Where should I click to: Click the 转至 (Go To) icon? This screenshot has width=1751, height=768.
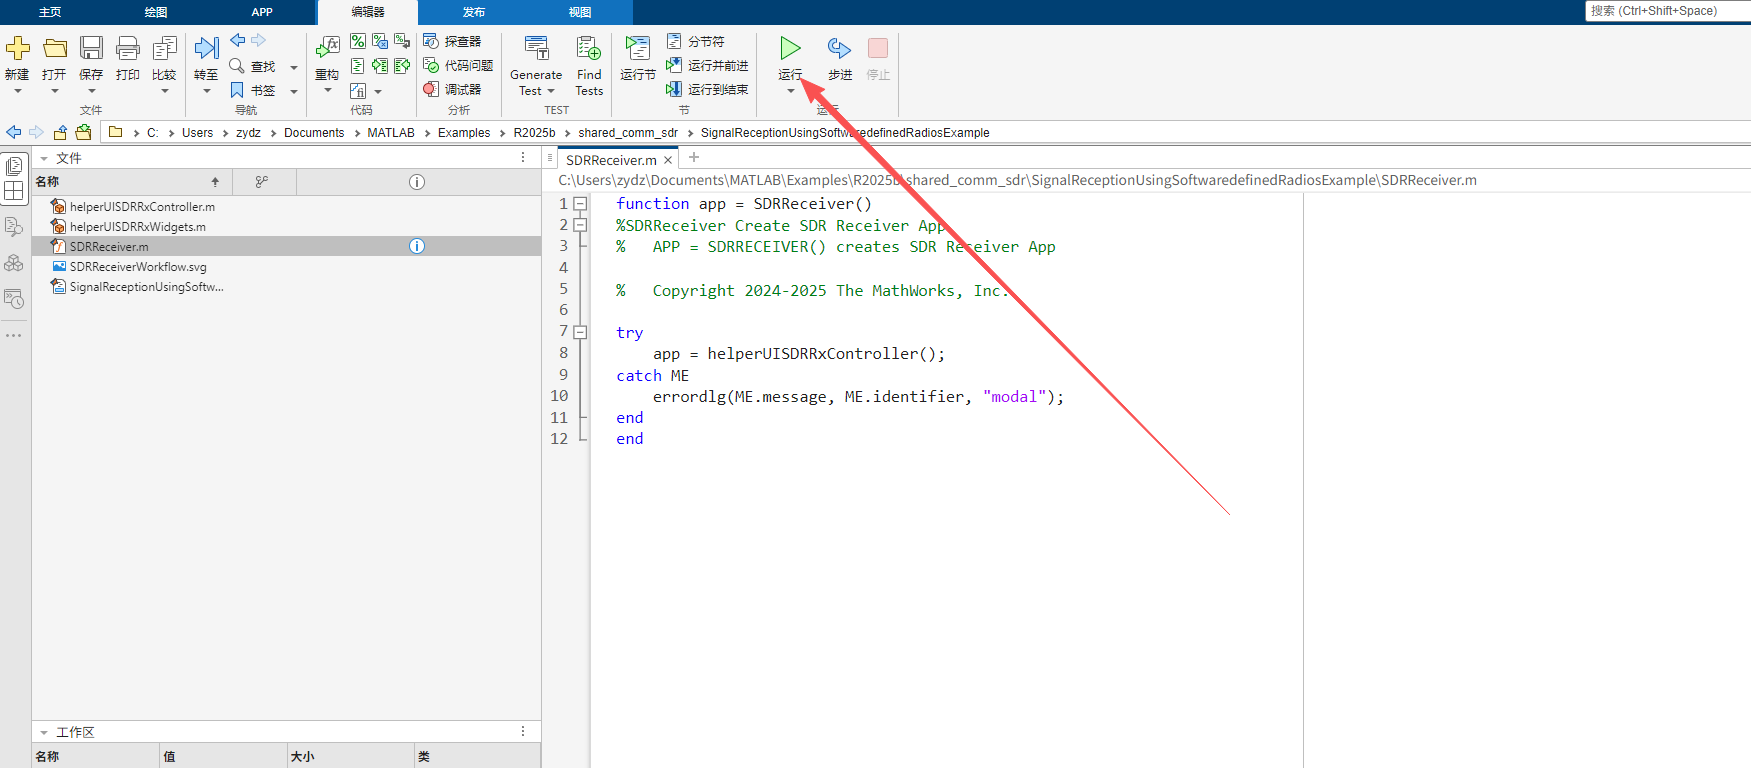(x=206, y=48)
